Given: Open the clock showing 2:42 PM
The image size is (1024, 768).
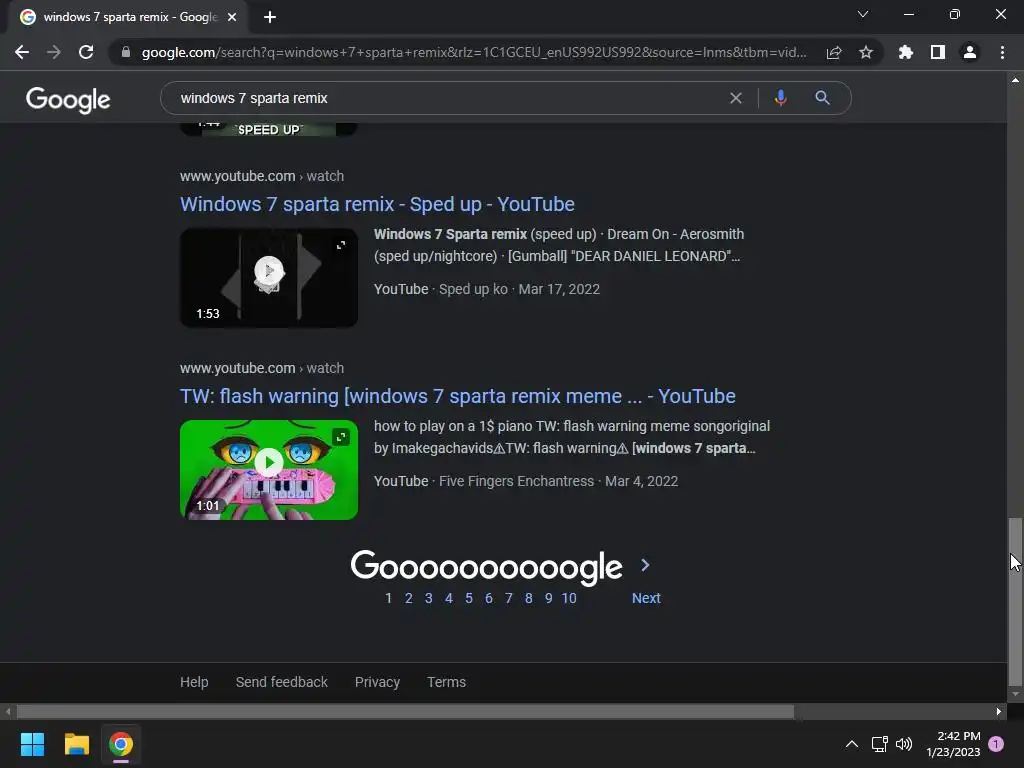Looking at the screenshot, I should pyautogui.click(x=953, y=744).
